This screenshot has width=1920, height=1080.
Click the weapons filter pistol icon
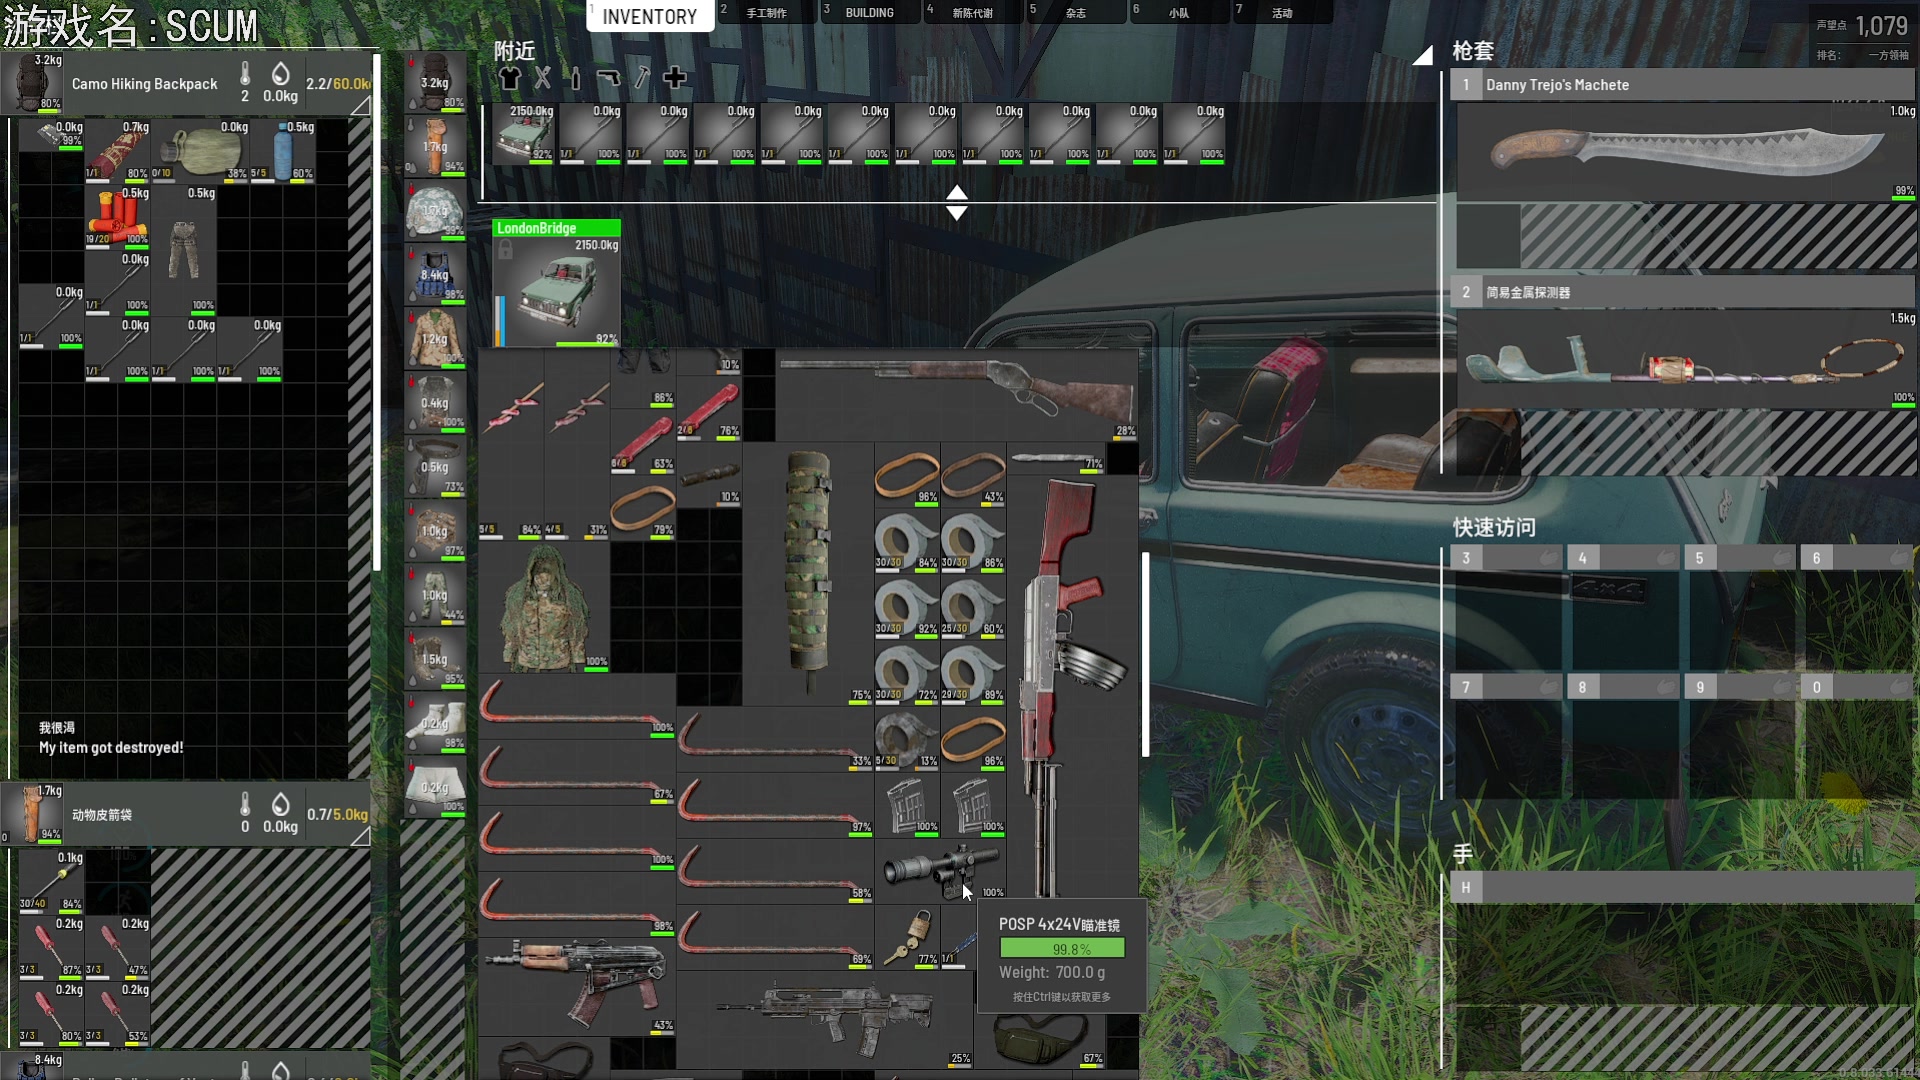point(608,78)
